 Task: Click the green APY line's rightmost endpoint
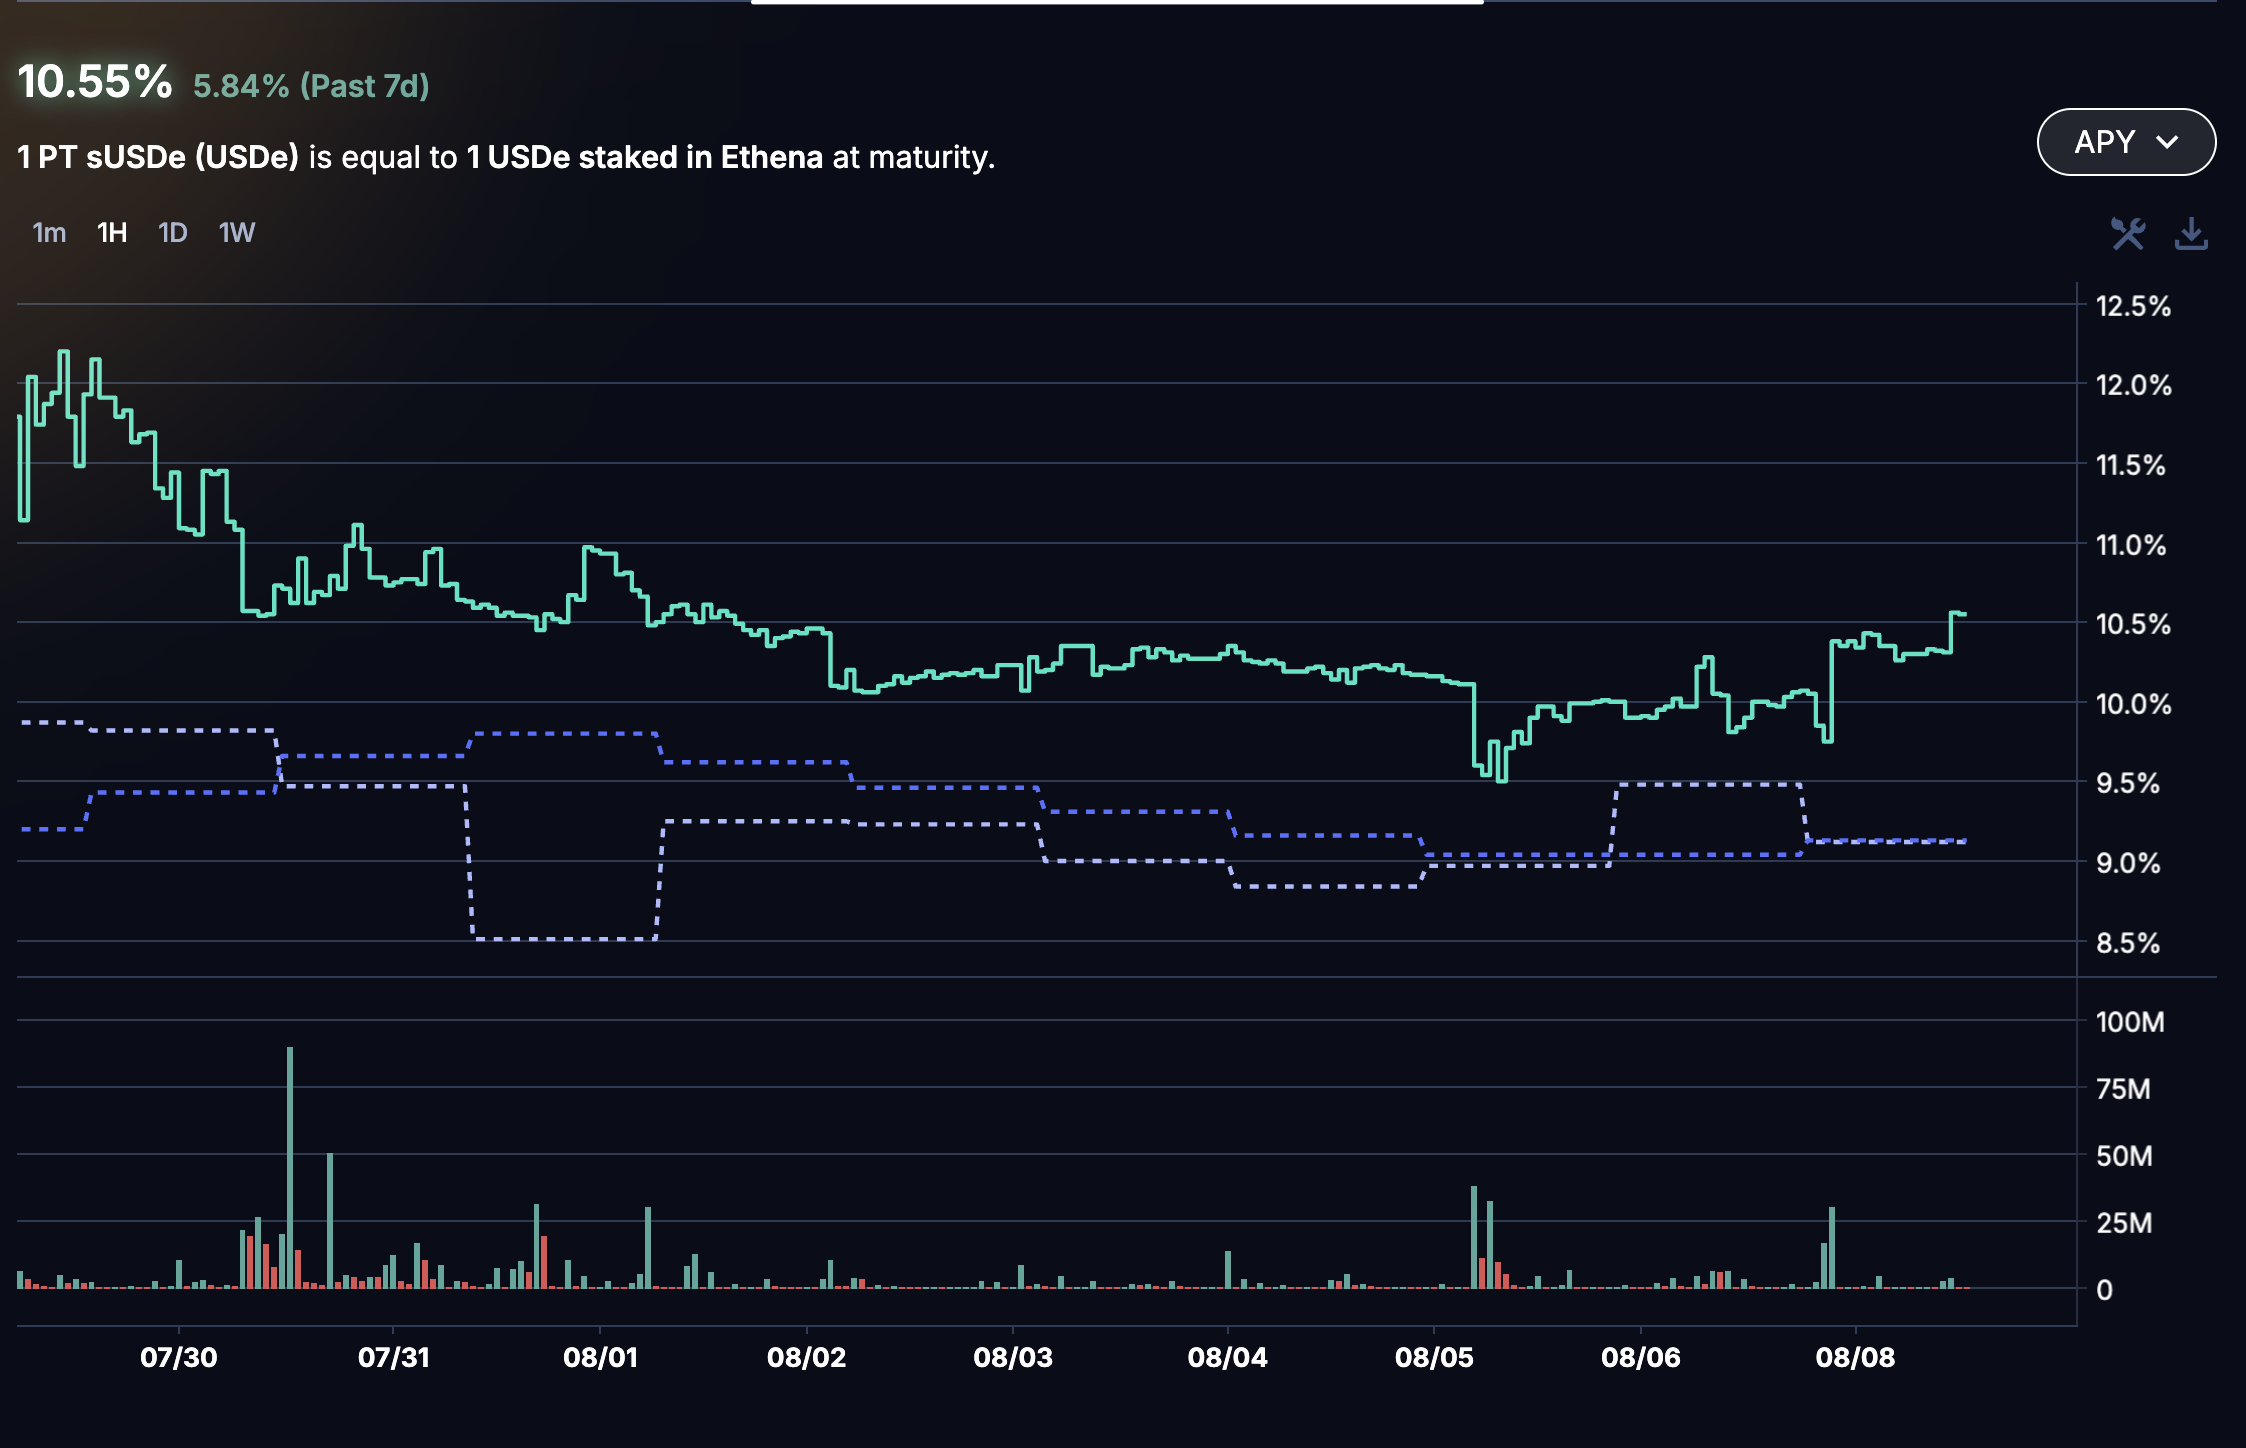click(x=1963, y=614)
